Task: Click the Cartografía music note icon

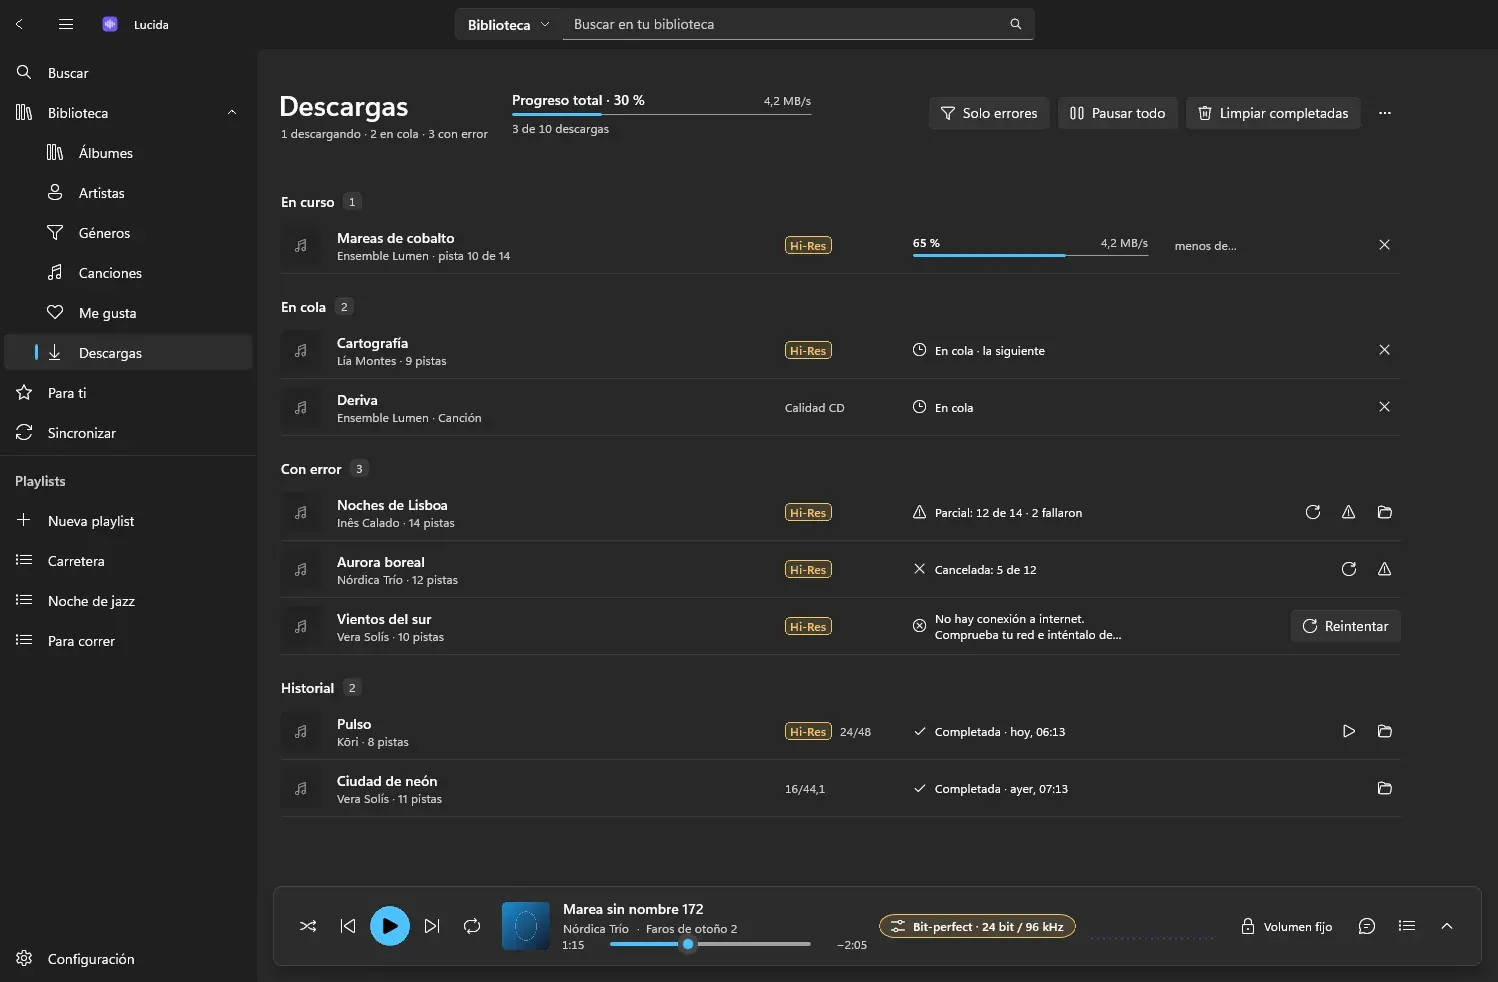Action: (x=301, y=350)
